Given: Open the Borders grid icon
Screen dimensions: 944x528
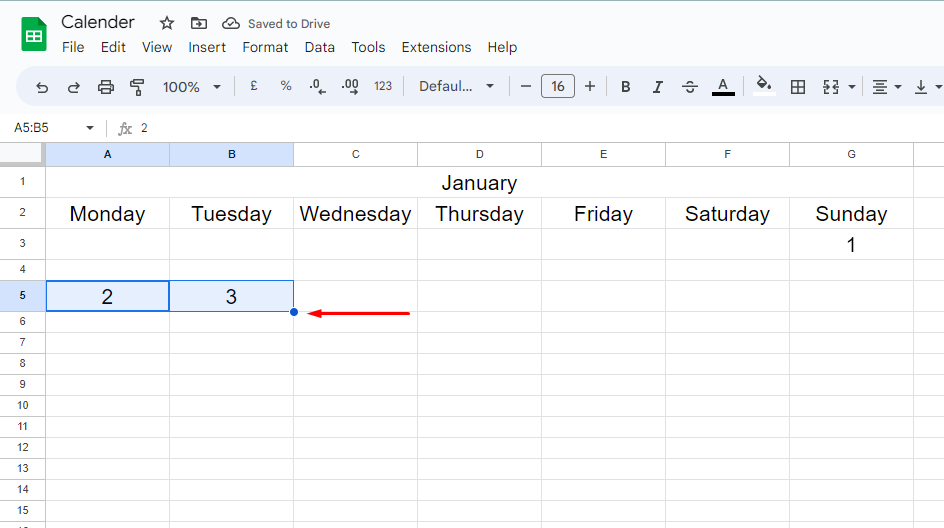Looking at the screenshot, I should click(x=798, y=87).
